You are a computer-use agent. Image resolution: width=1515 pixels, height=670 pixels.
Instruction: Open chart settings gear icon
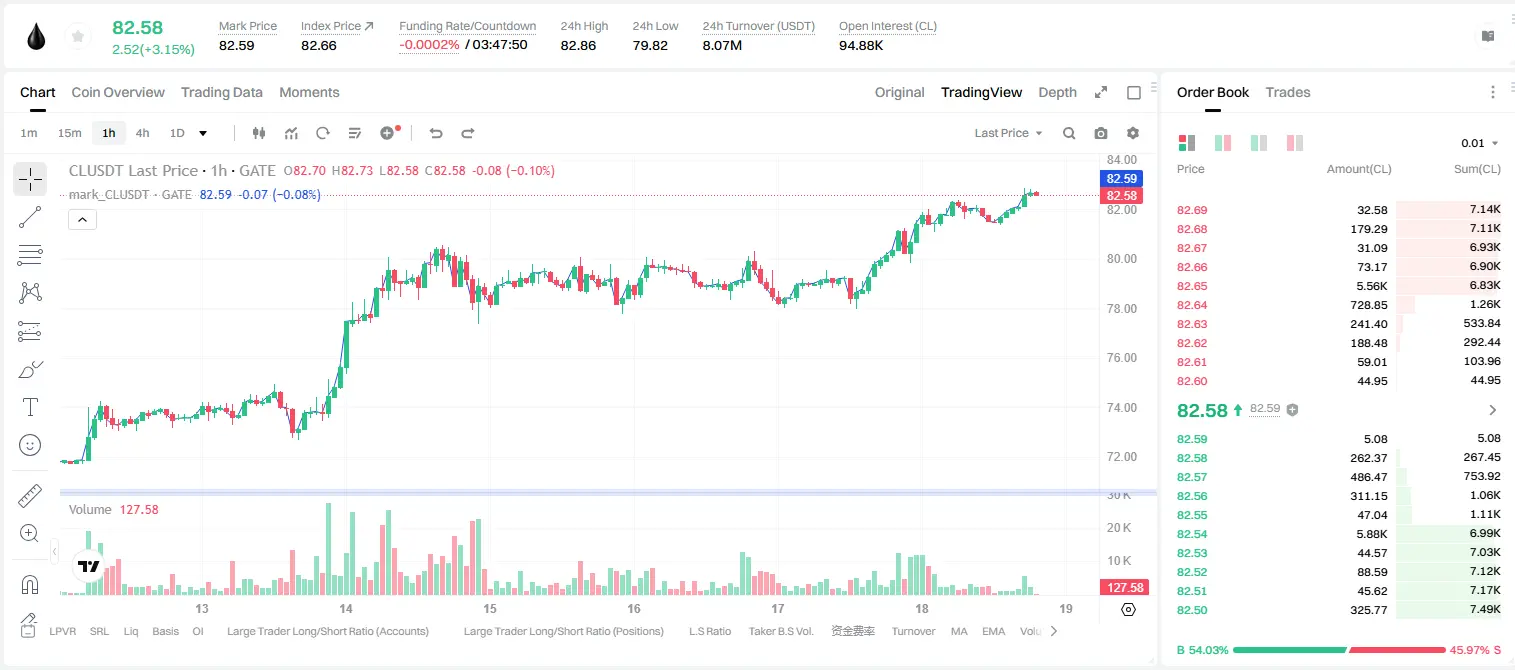click(x=1133, y=133)
